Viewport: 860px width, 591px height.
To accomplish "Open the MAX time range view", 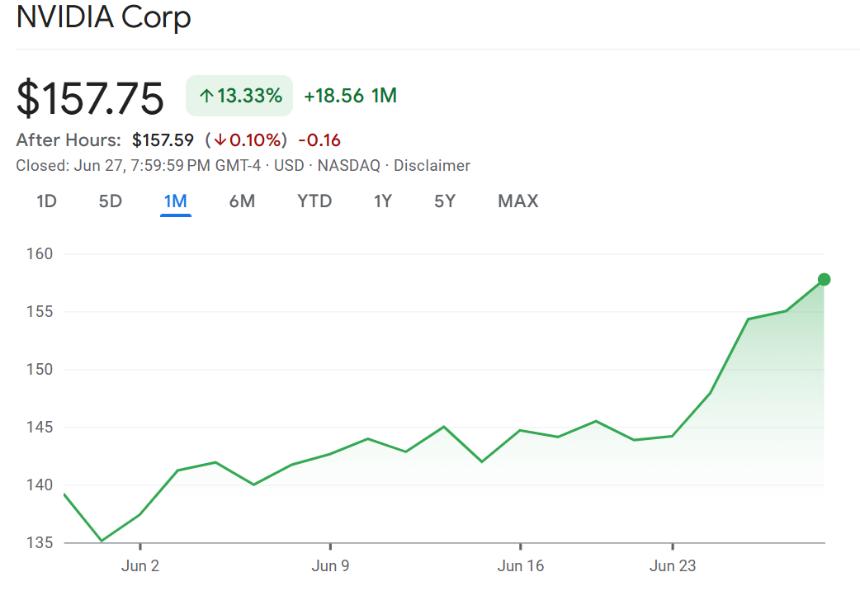I will [516, 201].
